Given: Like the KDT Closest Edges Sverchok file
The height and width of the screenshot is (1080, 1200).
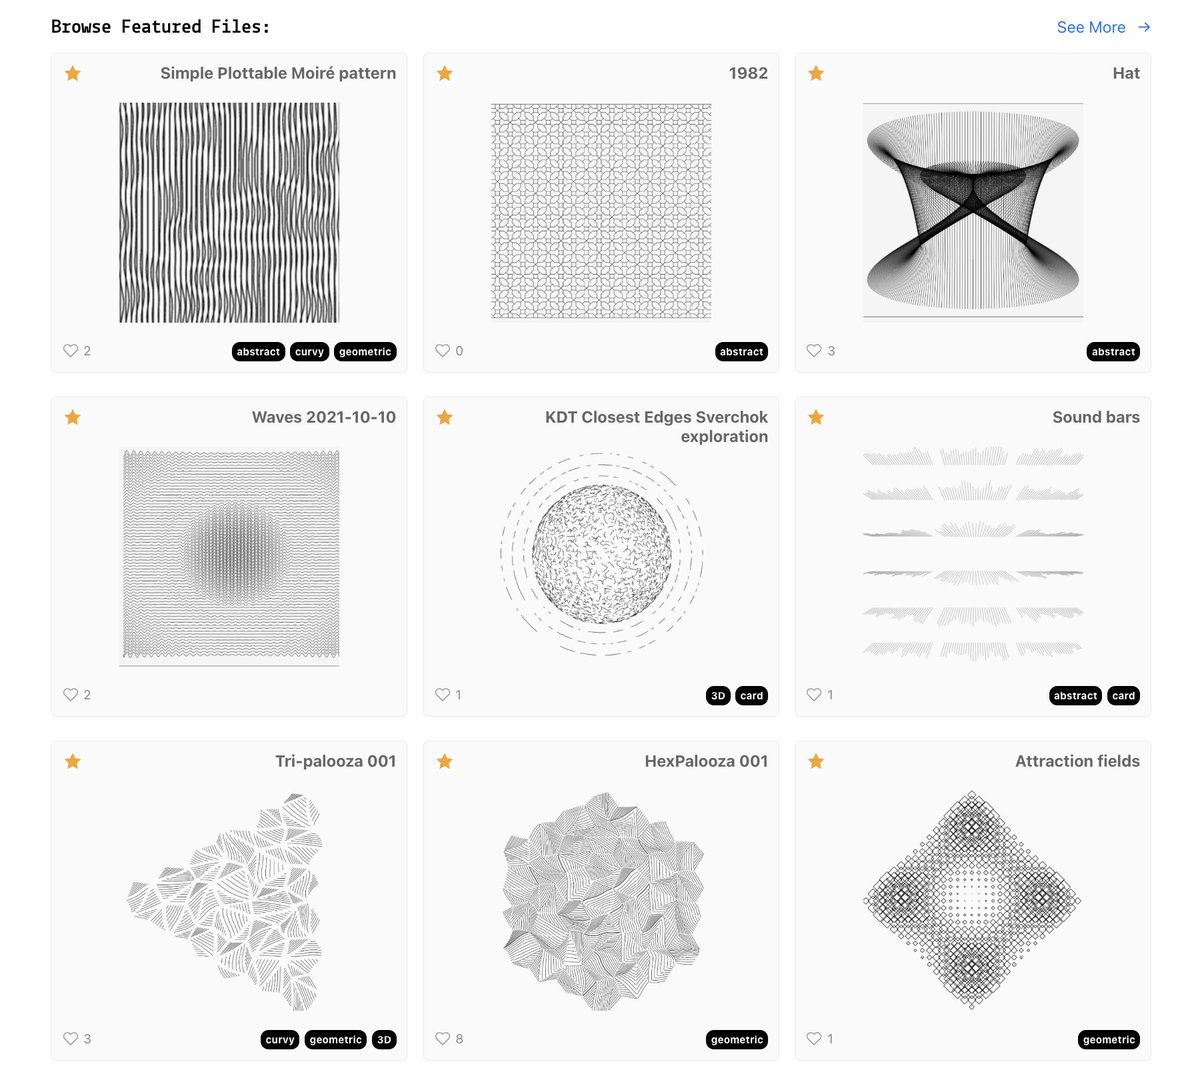Looking at the screenshot, I should click(x=443, y=695).
